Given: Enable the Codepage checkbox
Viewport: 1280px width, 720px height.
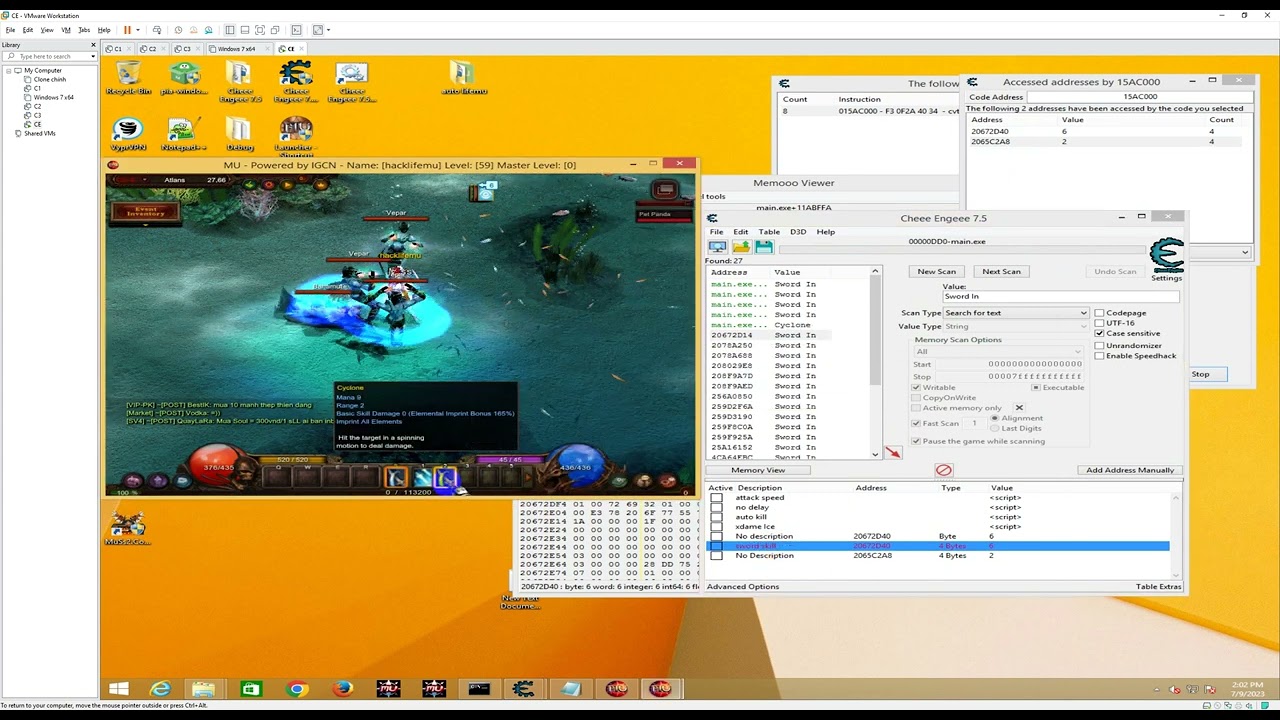Looking at the screenshot, I should coord(1099,313).
